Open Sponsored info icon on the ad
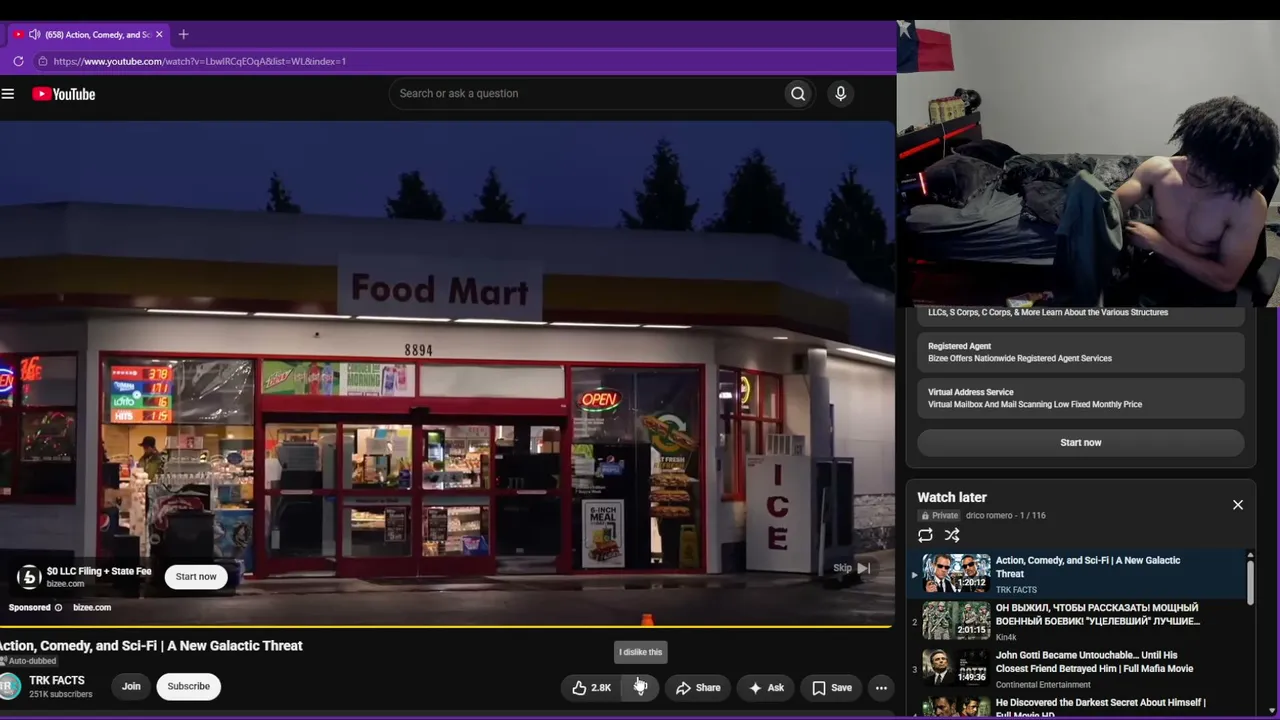The width and height of the screenshot is (1280, 720). pos(58,607)
